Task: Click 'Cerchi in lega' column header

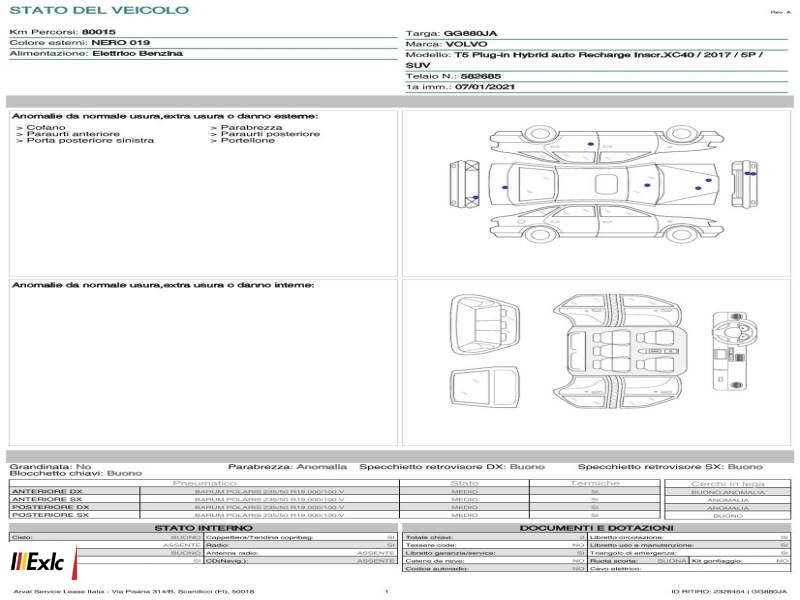Action: point(728,483)
